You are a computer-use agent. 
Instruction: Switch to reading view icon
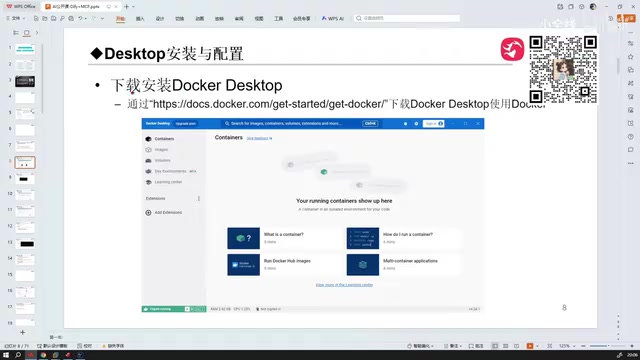coord(517,346)
